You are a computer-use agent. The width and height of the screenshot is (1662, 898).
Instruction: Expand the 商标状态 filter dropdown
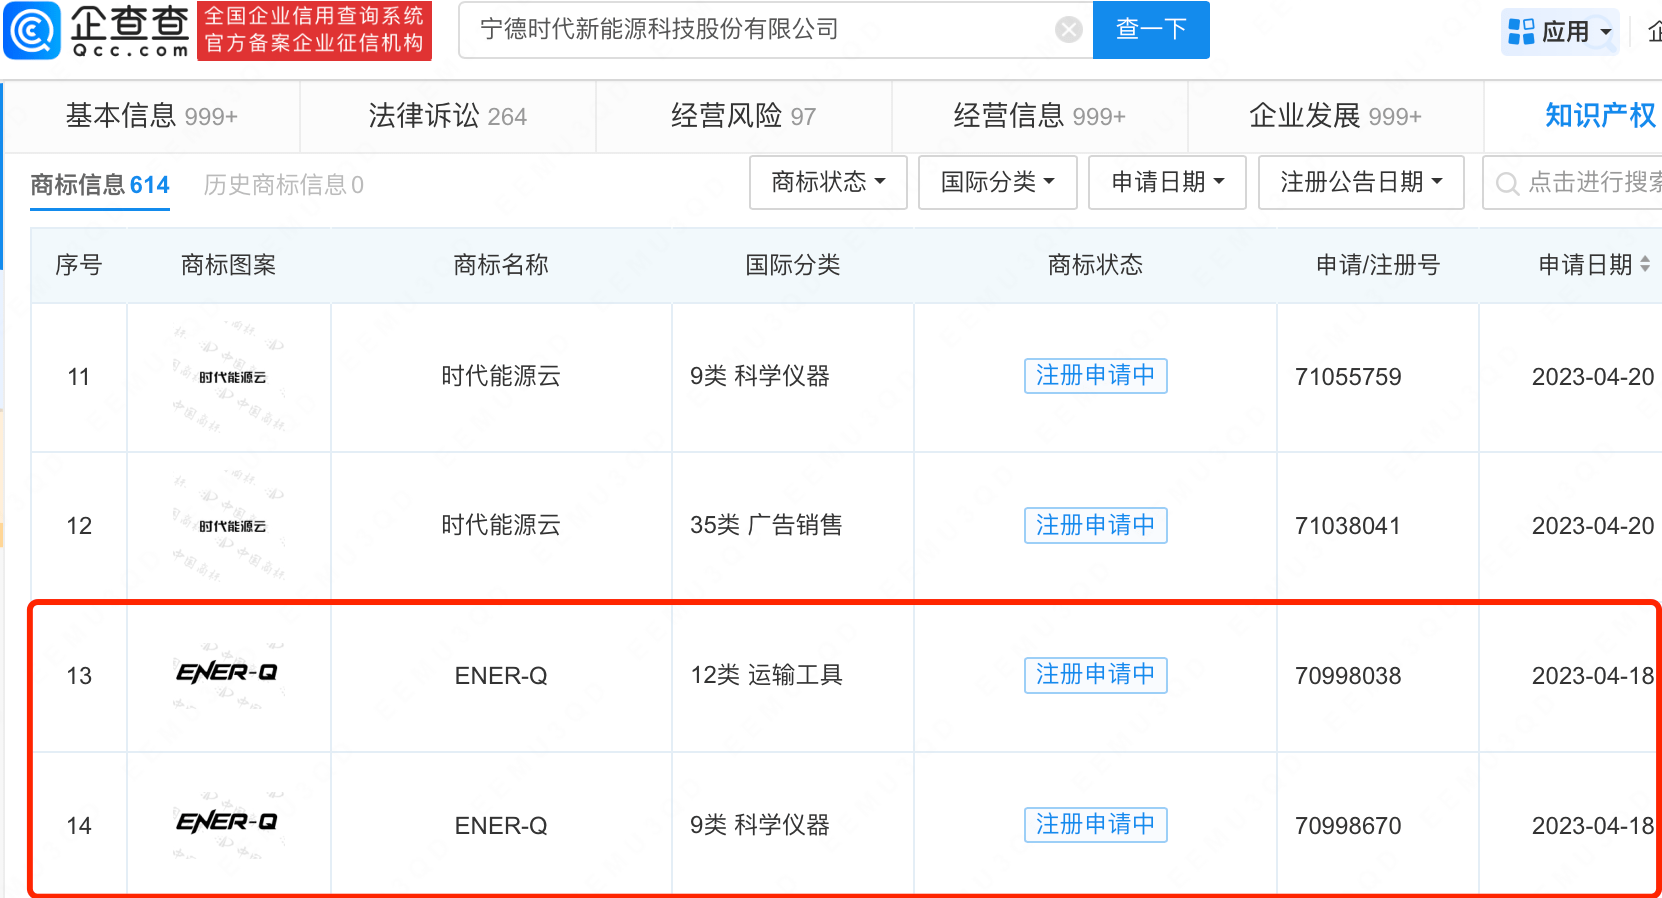[828, 182]
